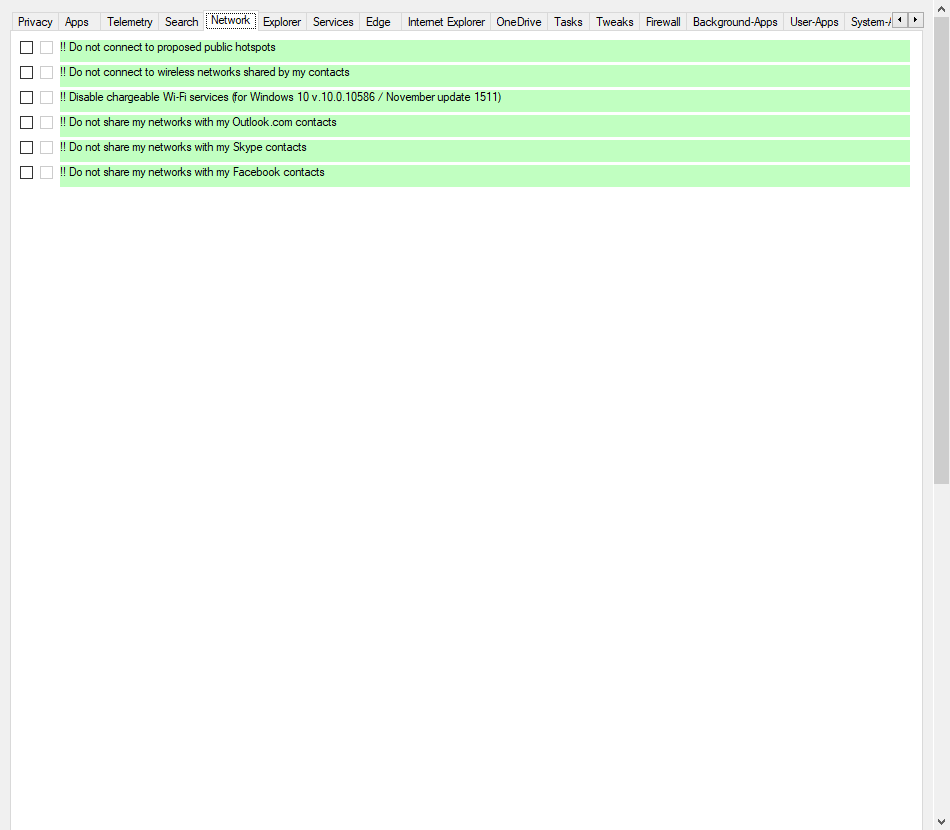The image size is (950, 830).
Task: Switch to the Services tab
Action: tap(333, 22)
